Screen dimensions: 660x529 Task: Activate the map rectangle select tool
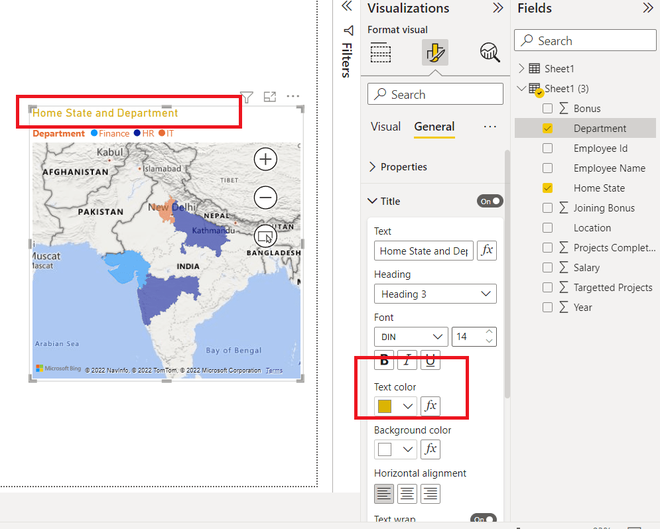265,237
